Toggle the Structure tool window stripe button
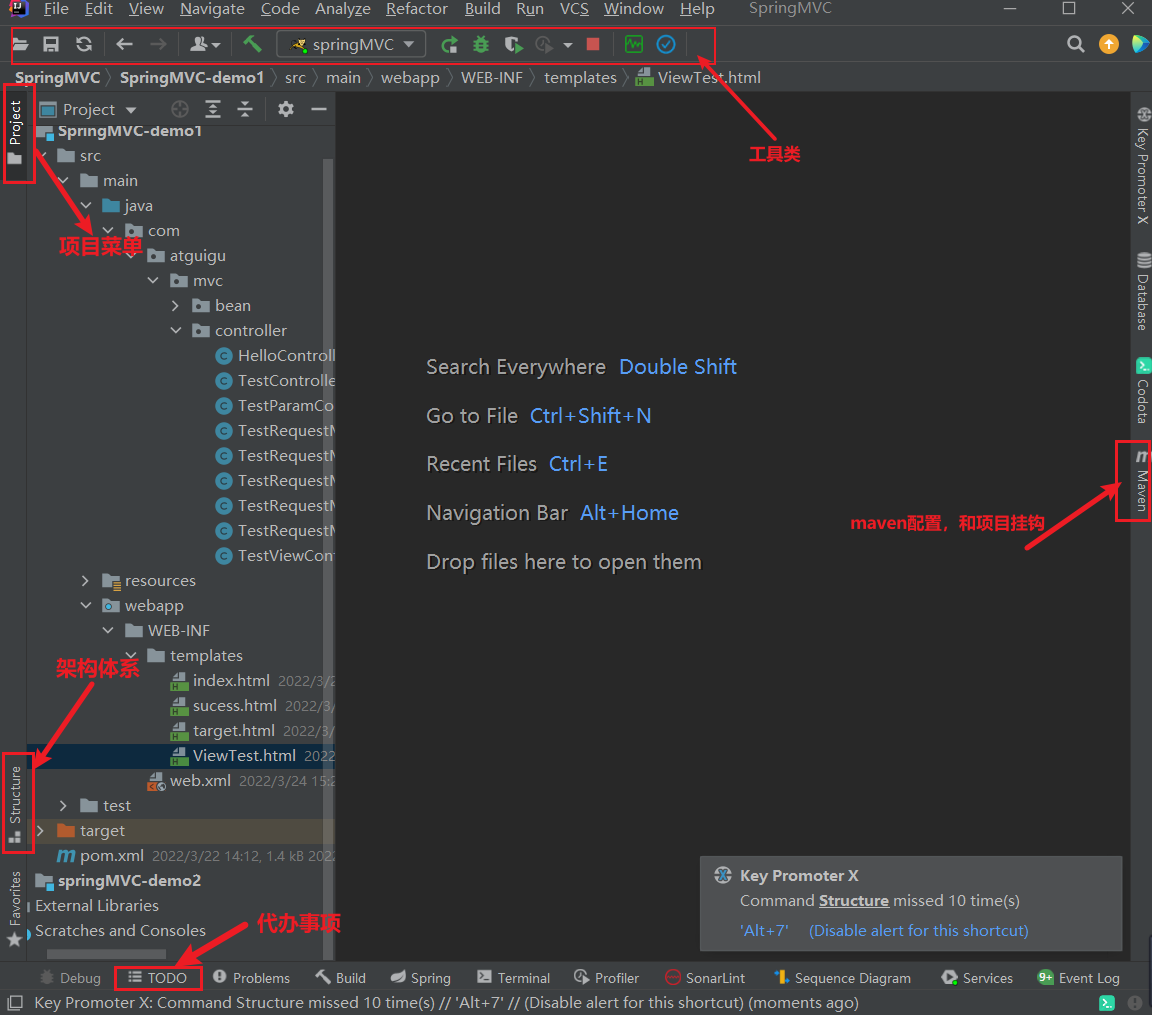This screenshot has width=1152, height=1015. [15, 803]
